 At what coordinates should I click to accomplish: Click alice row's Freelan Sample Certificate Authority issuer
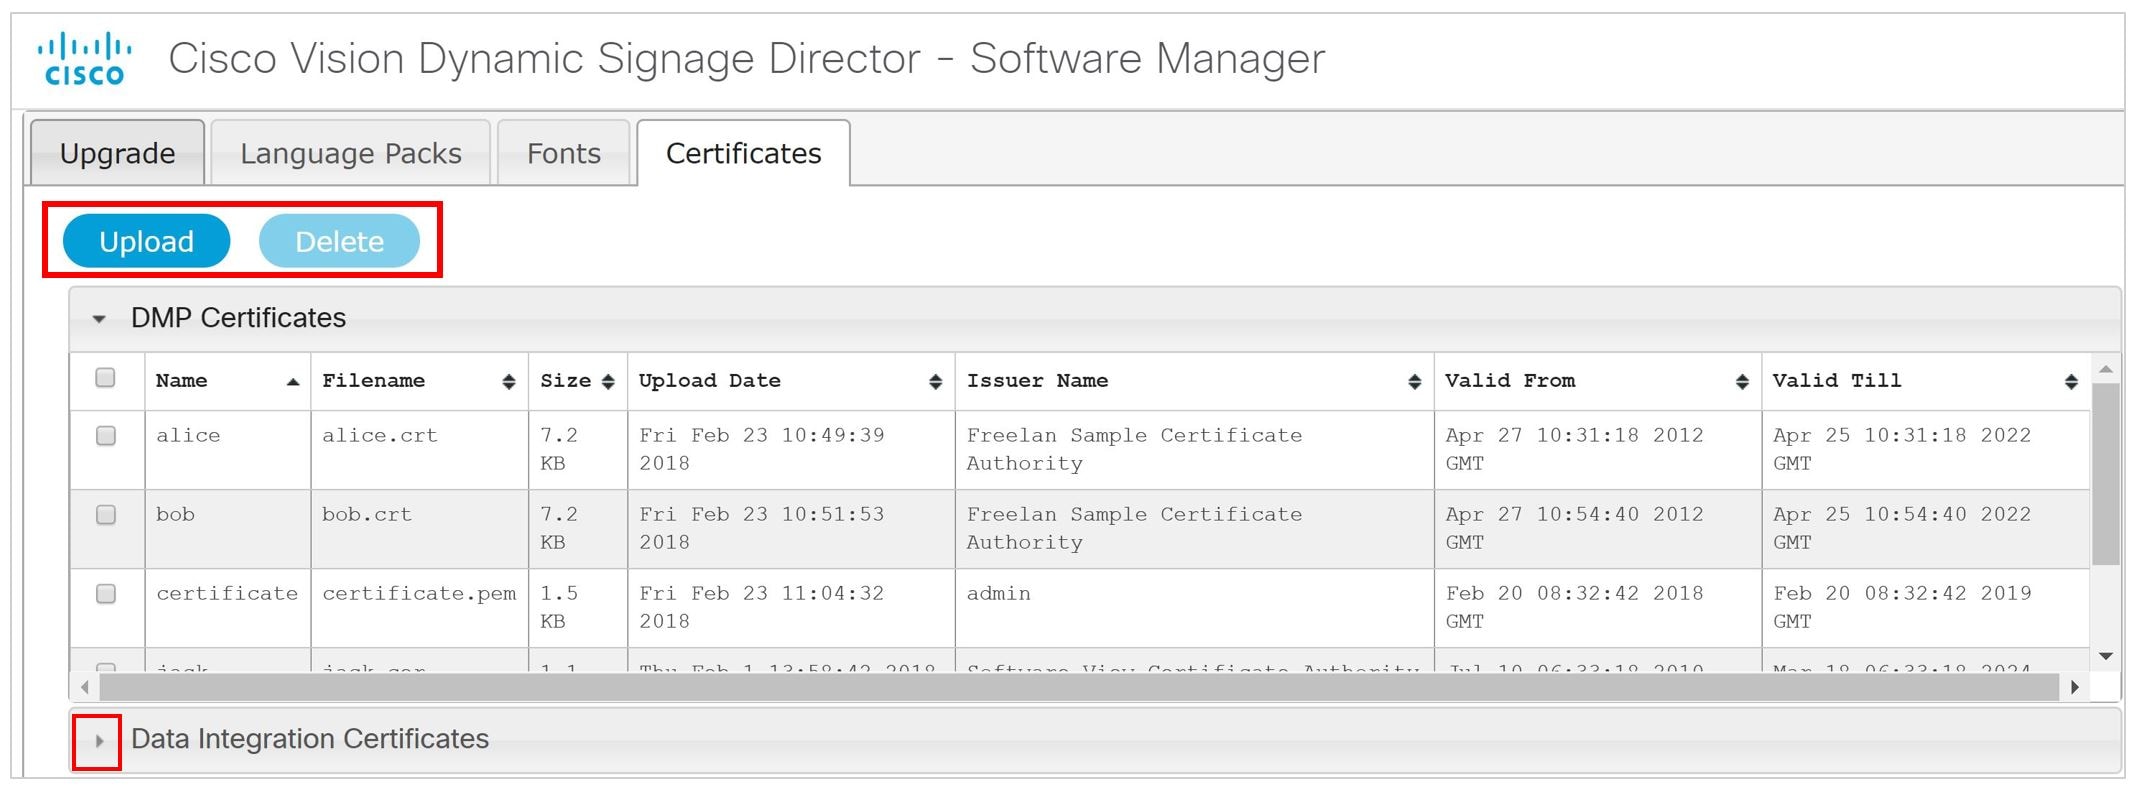pyautogui.click(x=1134, y=449)
